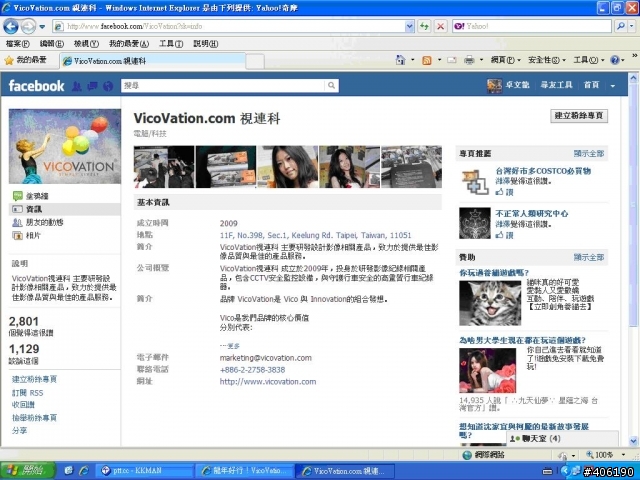Screen dimensions: 640x480
Task: Open the 朋友的動態 sidebar item
Action: [x=38, y=222]
